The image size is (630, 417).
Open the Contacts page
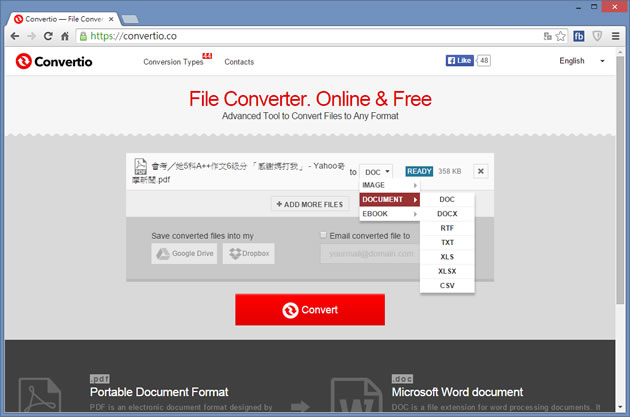(239, 62)
